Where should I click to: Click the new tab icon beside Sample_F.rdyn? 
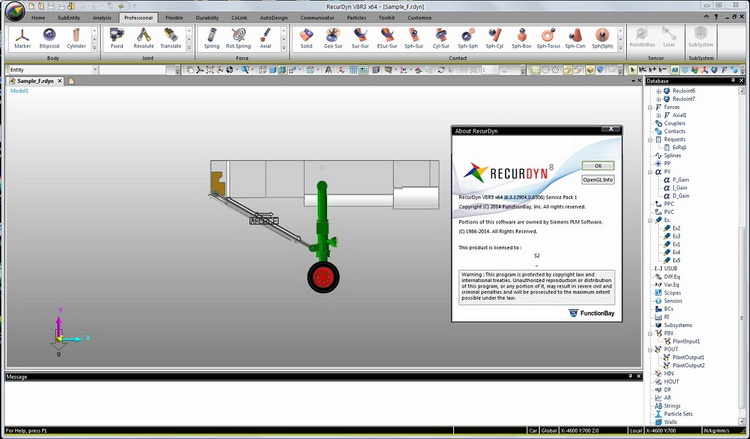point(71,81)
